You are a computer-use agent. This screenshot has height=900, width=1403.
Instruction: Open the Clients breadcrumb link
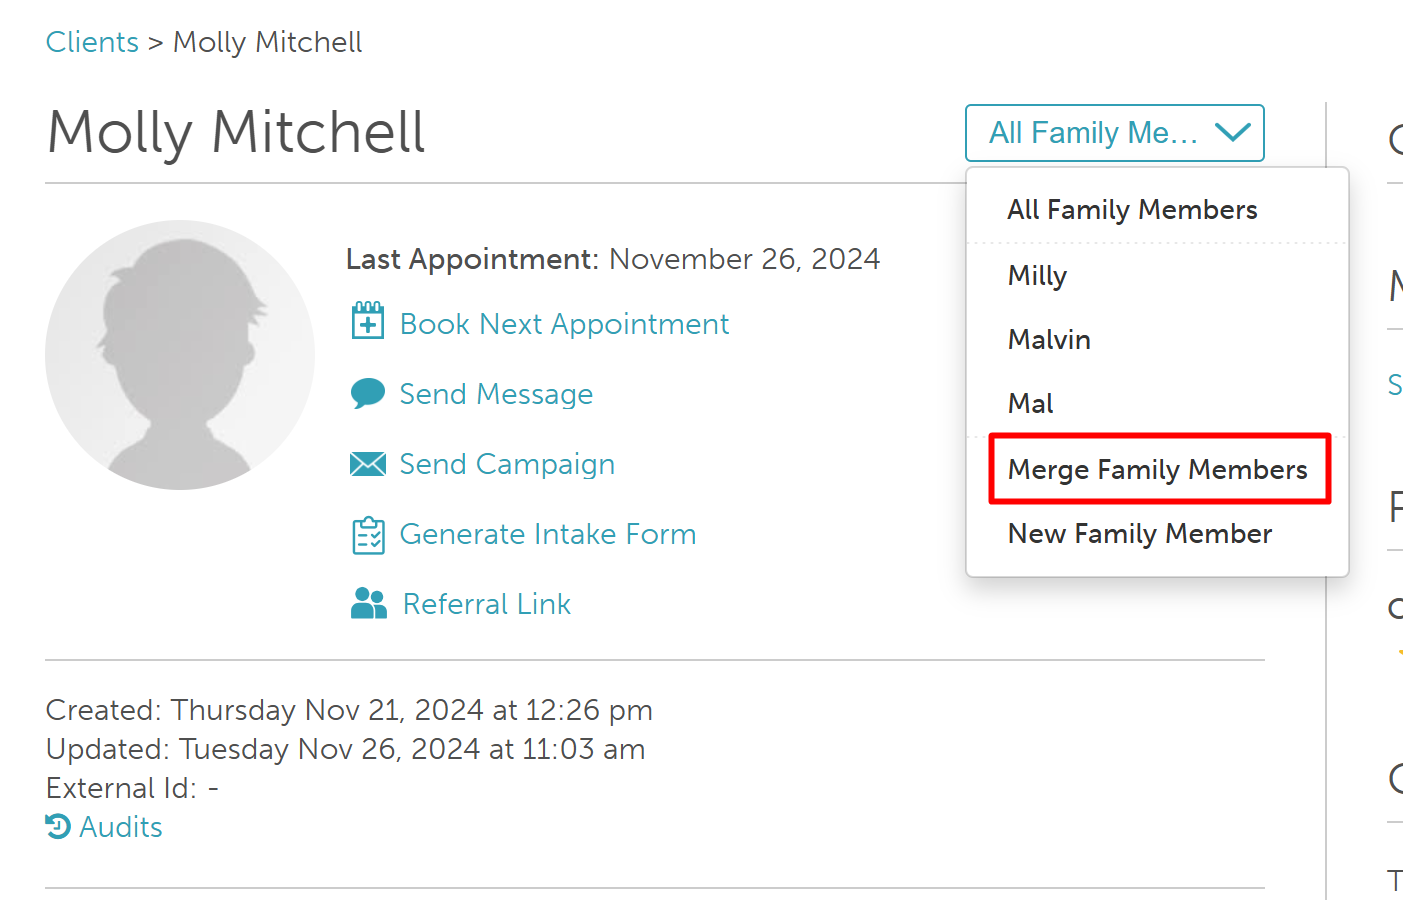tap(92, 42)
